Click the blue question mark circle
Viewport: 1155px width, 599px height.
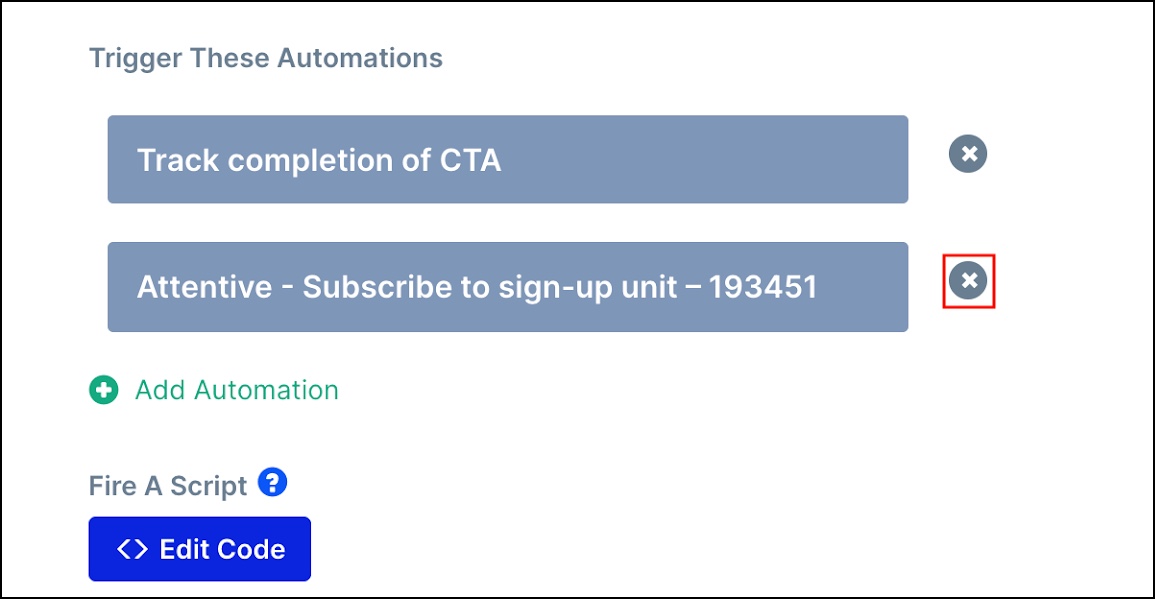[x=272, y=483]
